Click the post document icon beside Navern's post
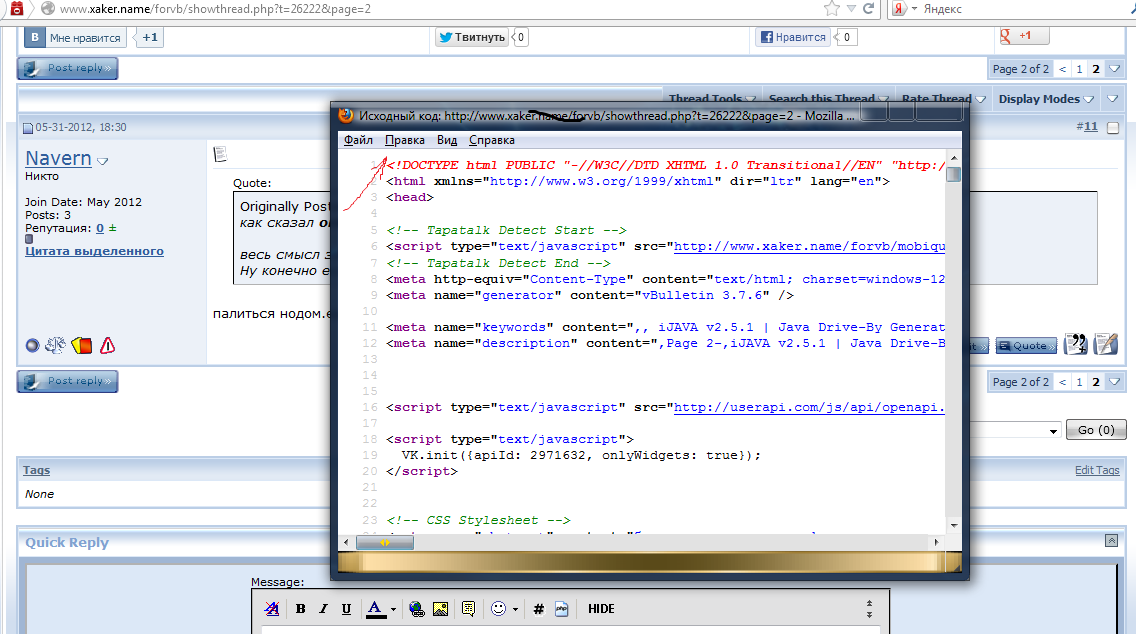 point(220,154)
